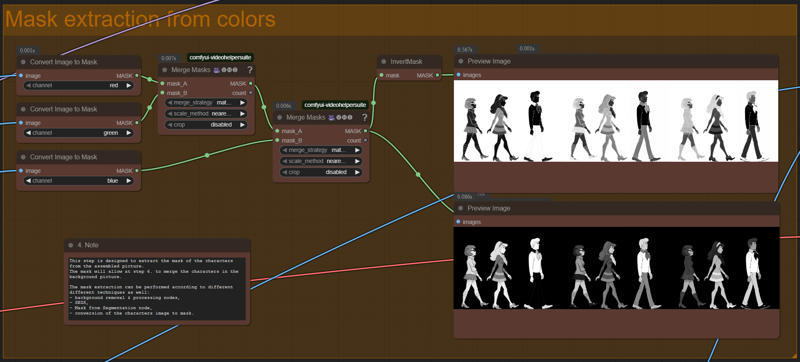This screenshot has width=800, height=362.
Task: Click image input socket of blue channel node
Action: [x=21, y=171]
